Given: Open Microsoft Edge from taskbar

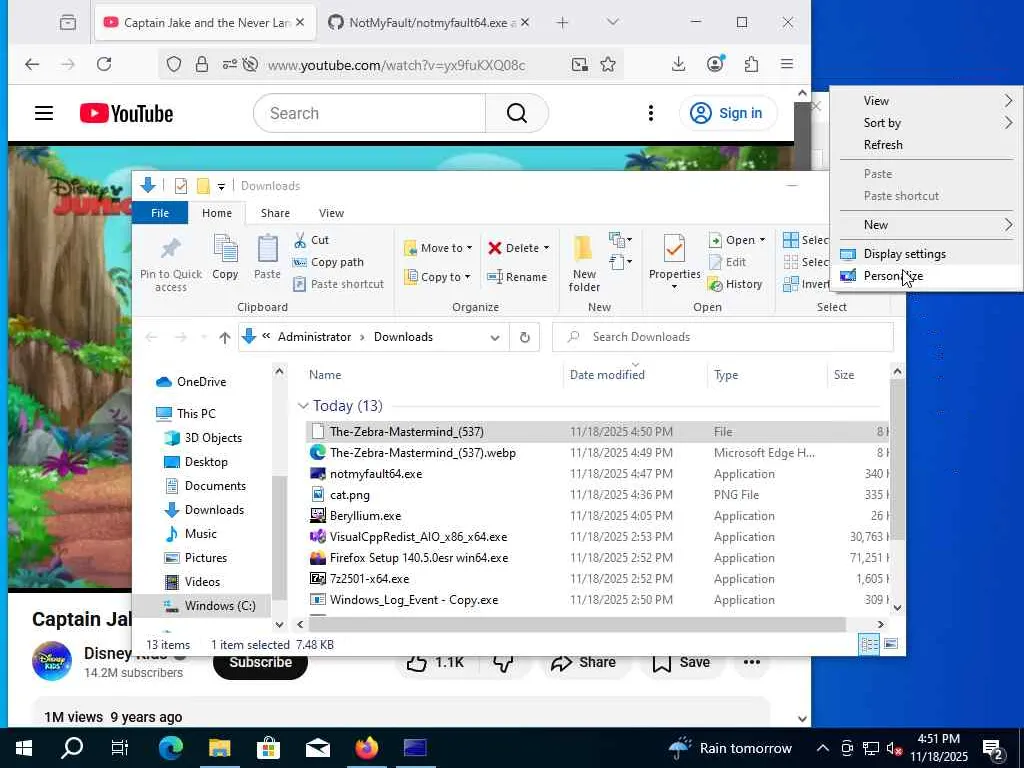Looking at the screenshot, I should 171,748.
